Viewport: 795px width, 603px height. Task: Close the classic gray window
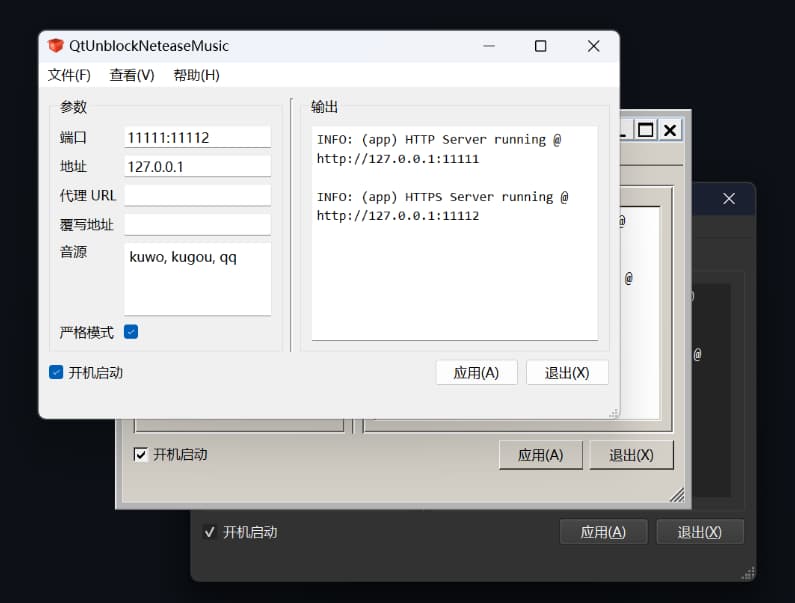(670, 130)
